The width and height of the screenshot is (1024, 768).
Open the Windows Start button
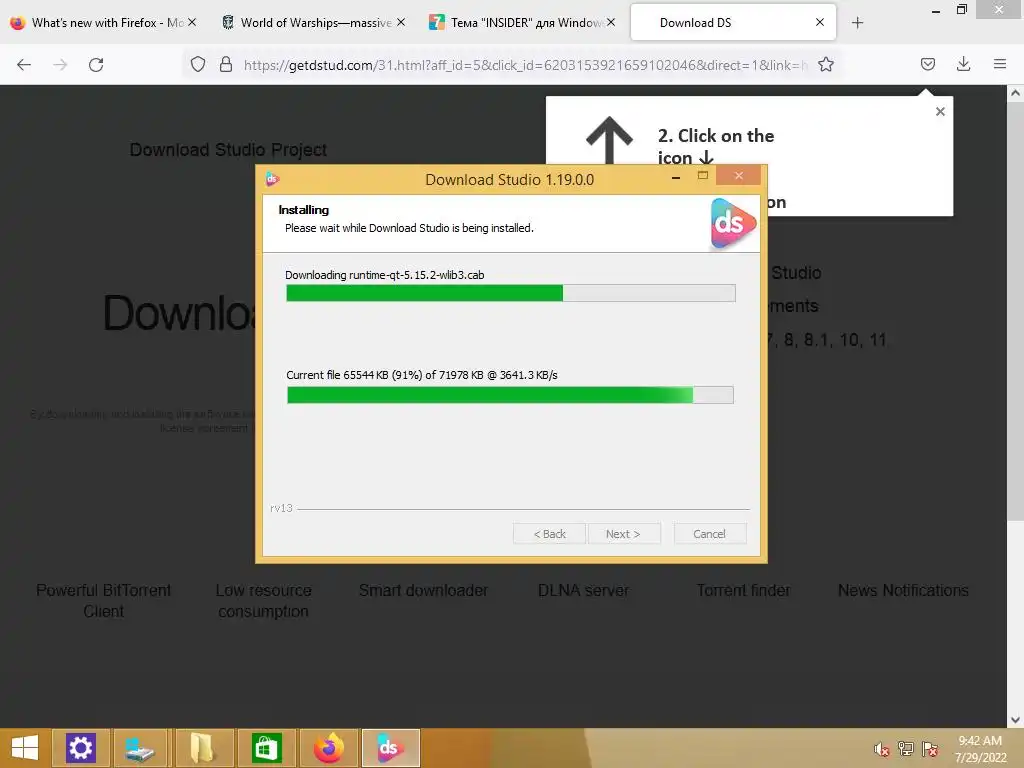point(25,748)
